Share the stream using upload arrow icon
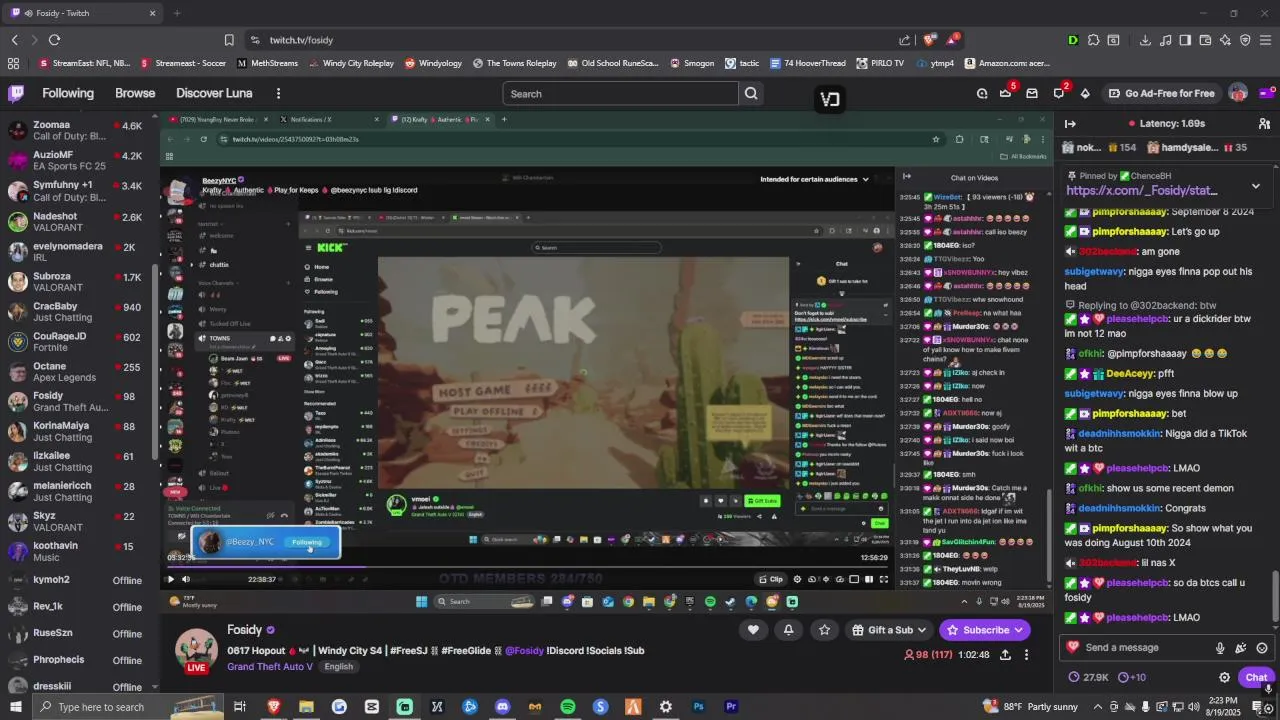Screen dimensions: 1280x720 pyautogui.click(x=1005, y=655)
